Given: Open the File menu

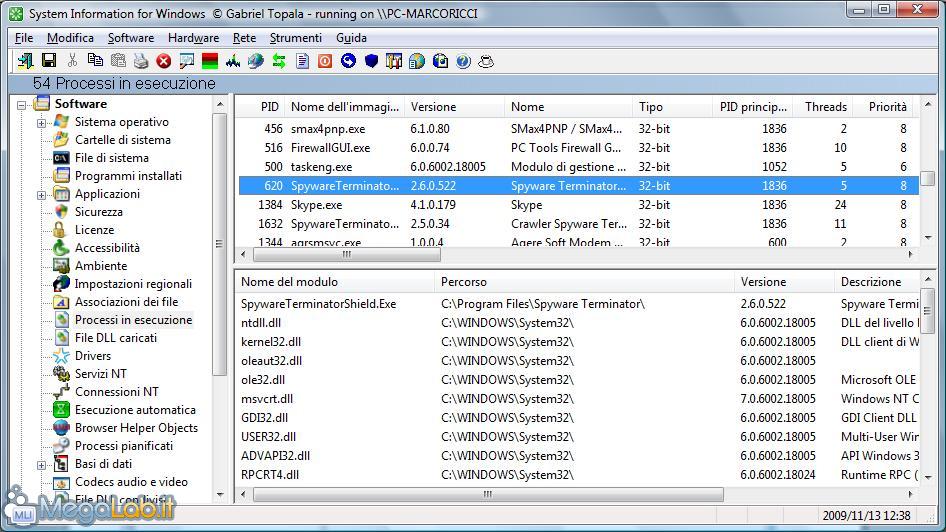Looking at the screenshot, I should pyautogui.click(x=24, y=38).
